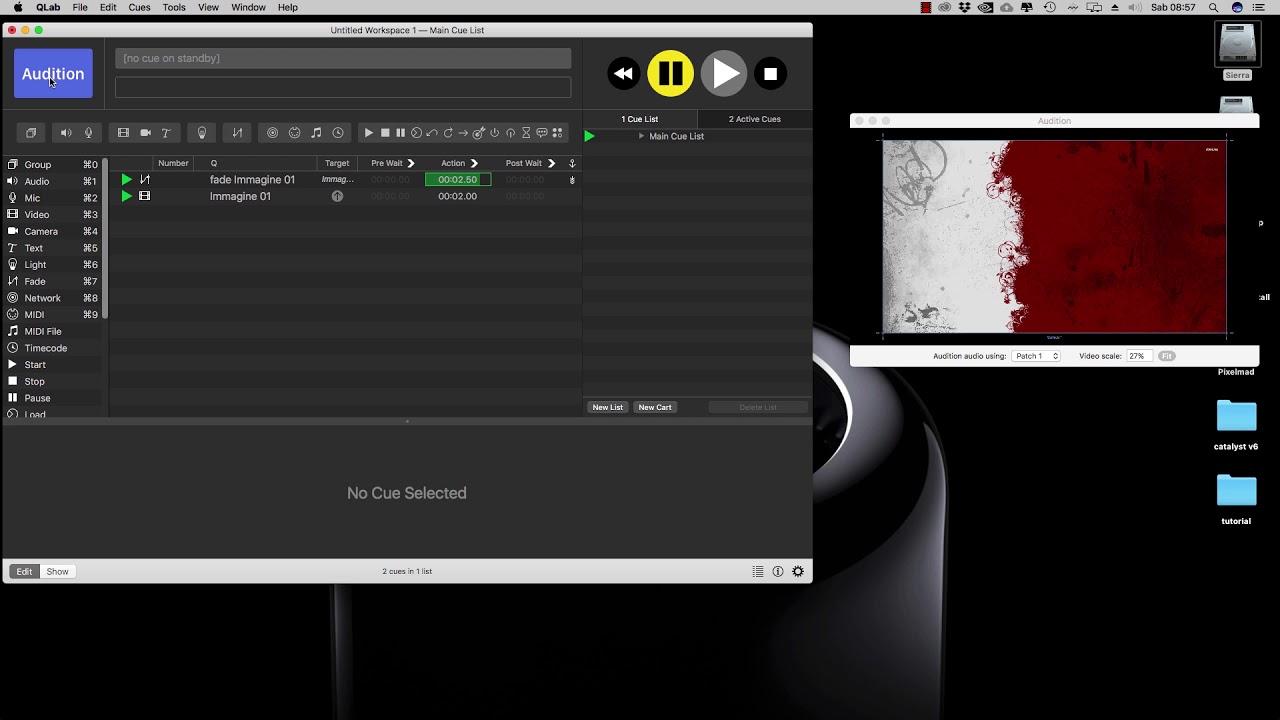Open workspace settings gear icon
The height and width of the screenshot is (720, 1280).
pos(798,571)
